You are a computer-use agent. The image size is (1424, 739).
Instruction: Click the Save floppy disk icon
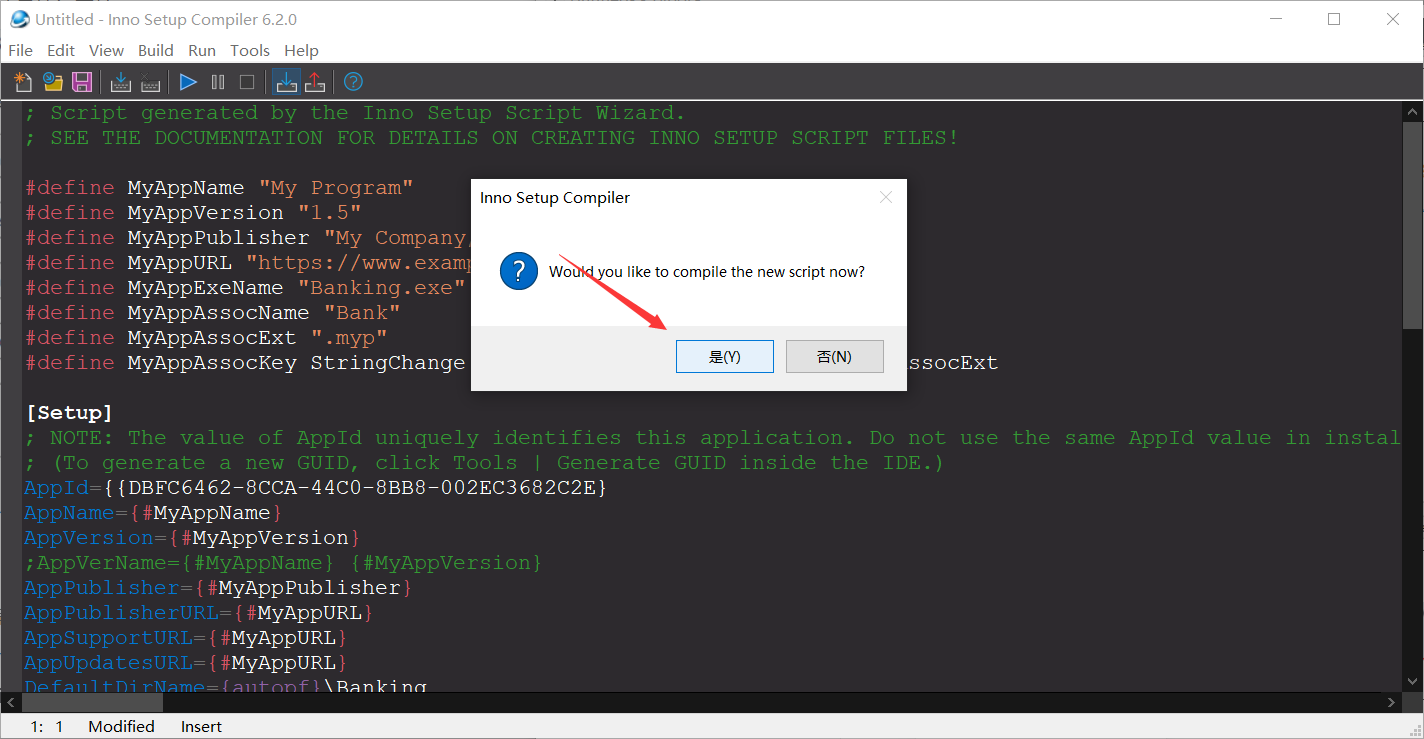(x=82, y=82)
